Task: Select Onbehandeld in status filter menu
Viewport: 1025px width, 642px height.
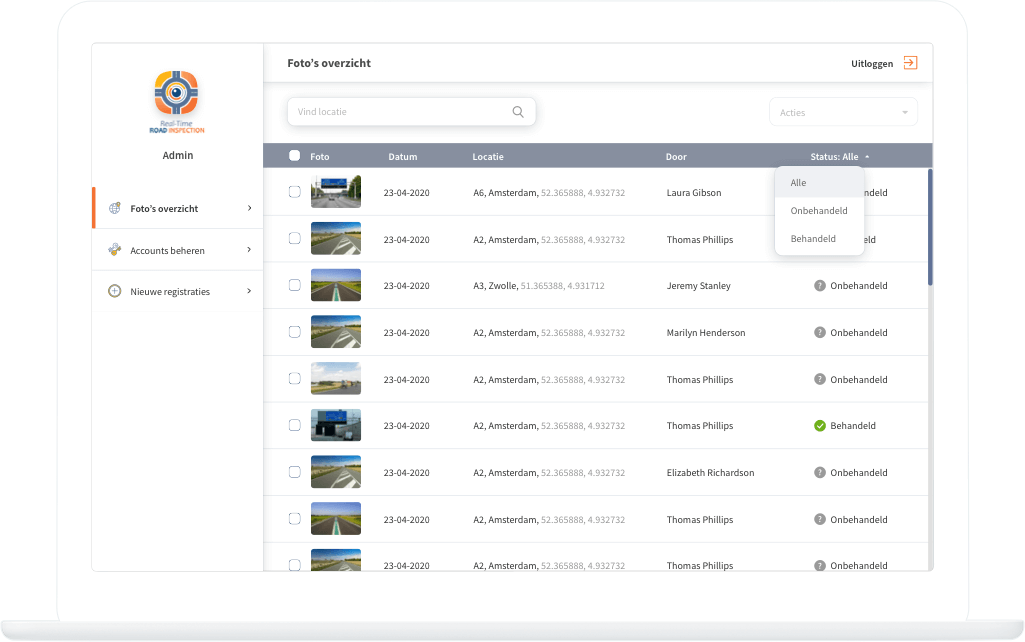Action: (819, 211)
